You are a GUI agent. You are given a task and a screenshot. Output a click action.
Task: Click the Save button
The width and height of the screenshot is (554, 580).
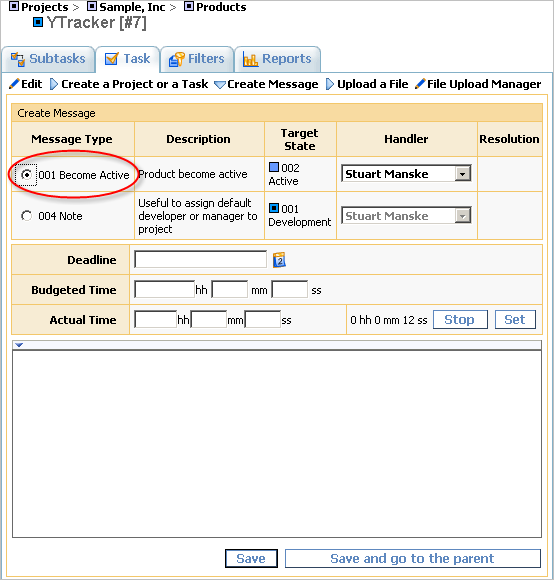point(251,558)
